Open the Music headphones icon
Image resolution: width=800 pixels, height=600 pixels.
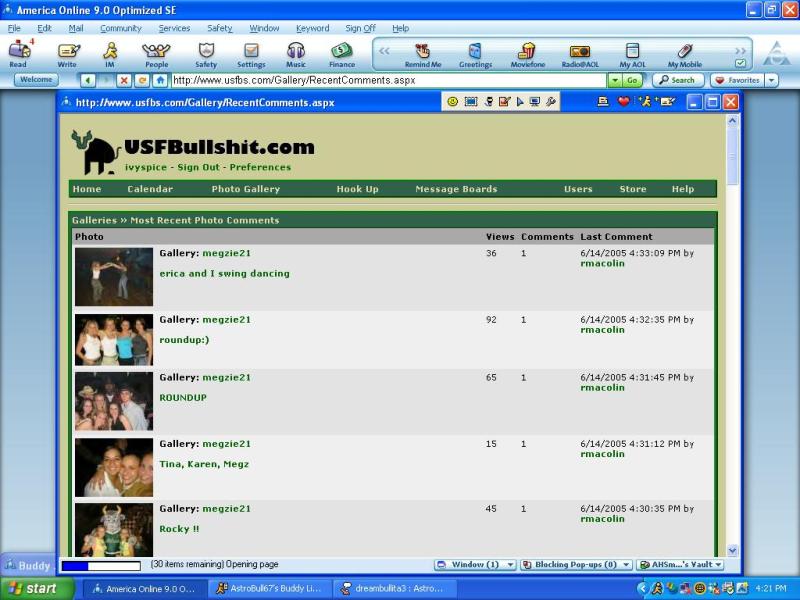(x=296, y=55)
